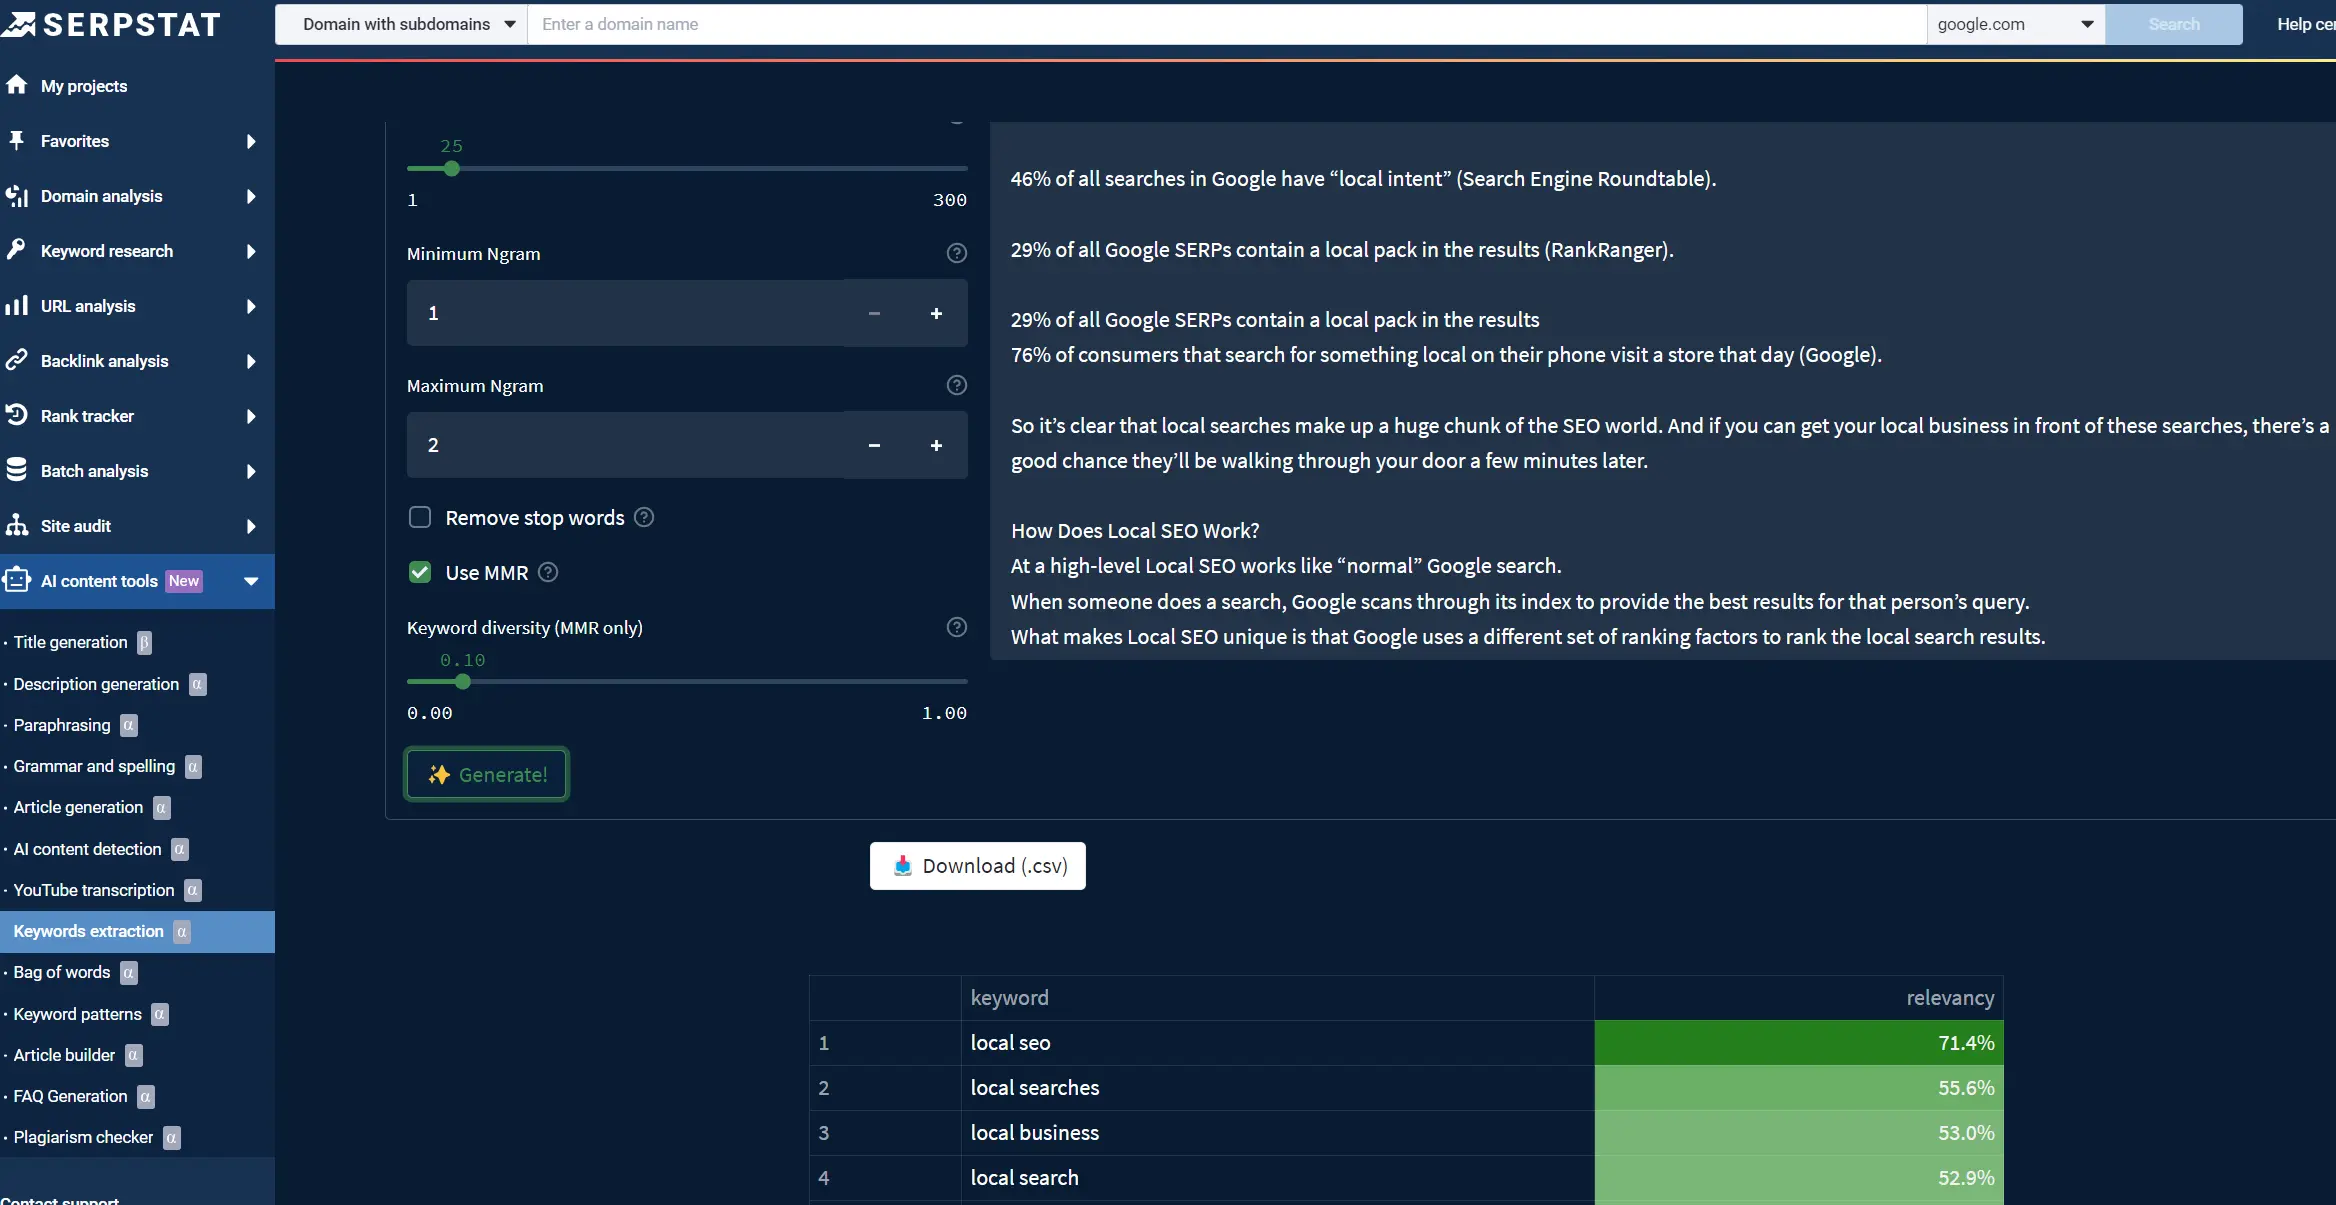Open Keyword diversity help icon
This screenshot has width=2336, height=1205.
click(957, 627)
